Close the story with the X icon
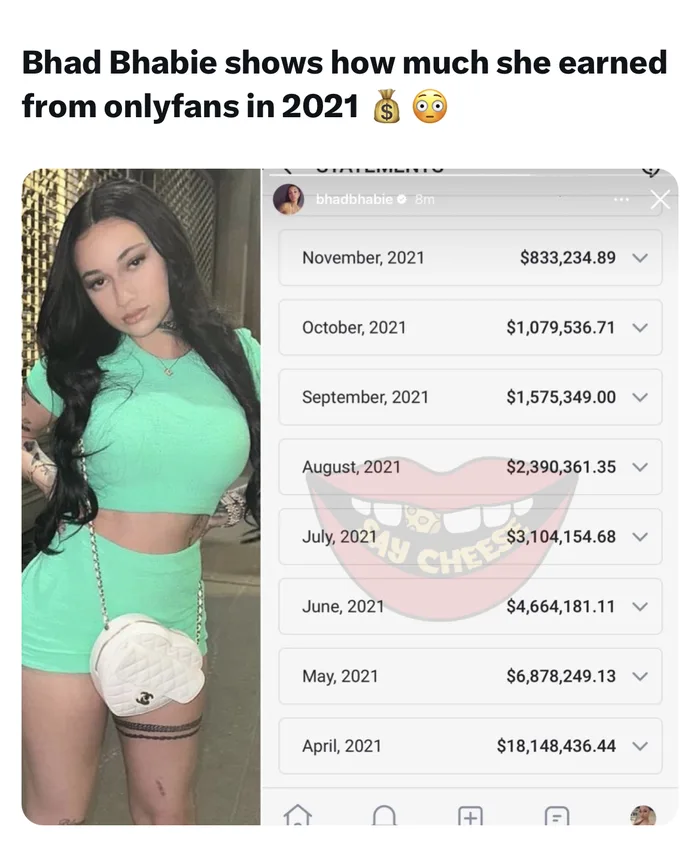The width and height of the screenshot is (700, 860). point(660,200)
